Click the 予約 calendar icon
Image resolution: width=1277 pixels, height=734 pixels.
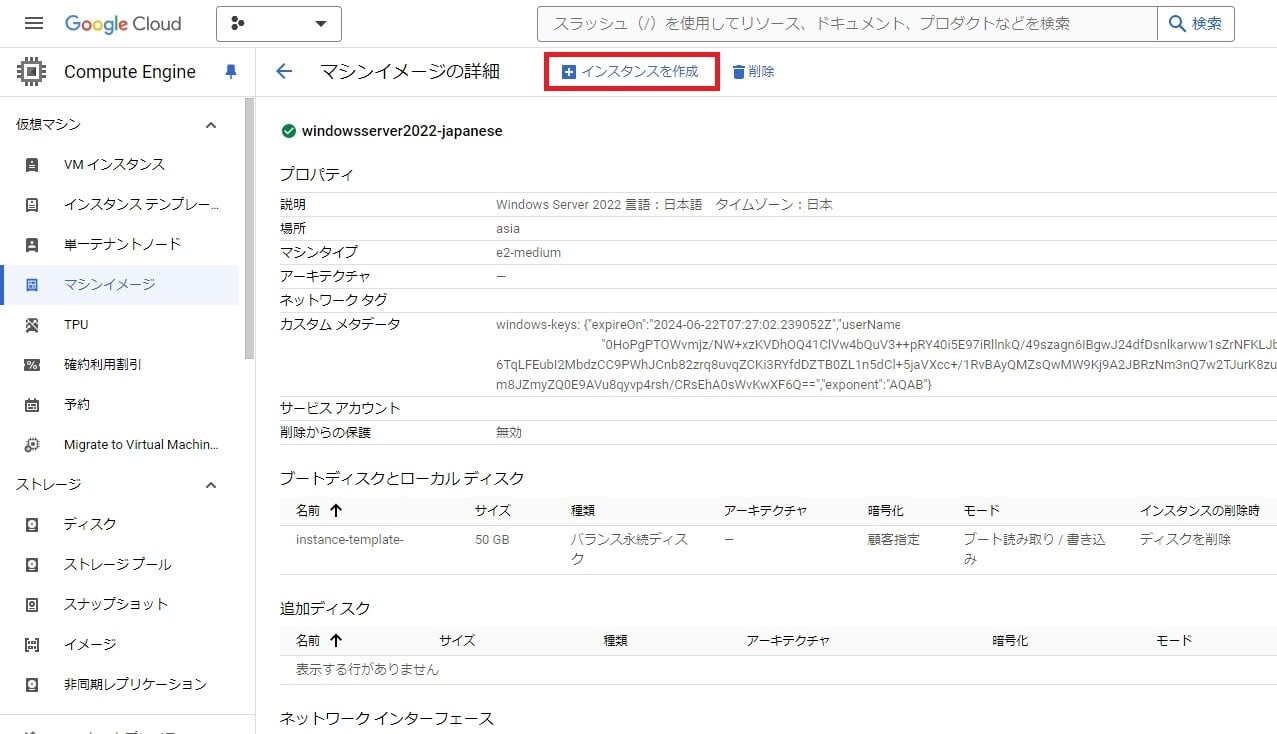tap(32, 405)
